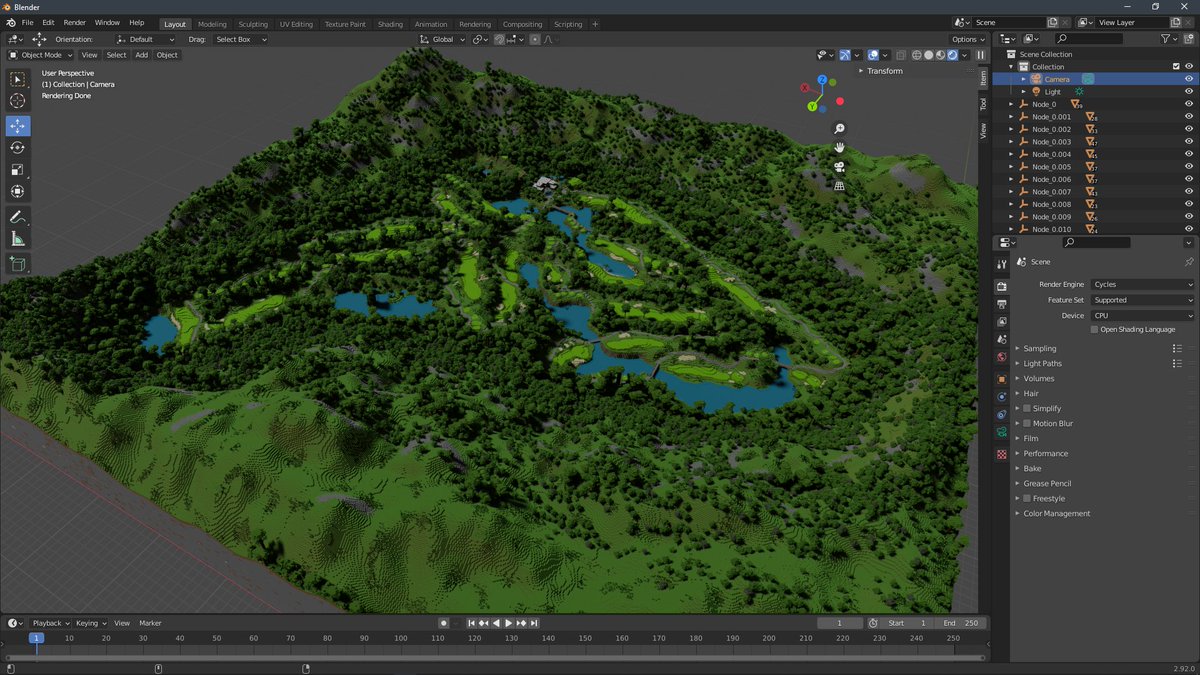Play the animation forward
This screenshot has height=675, width=1200.
[x=509, y=623]
